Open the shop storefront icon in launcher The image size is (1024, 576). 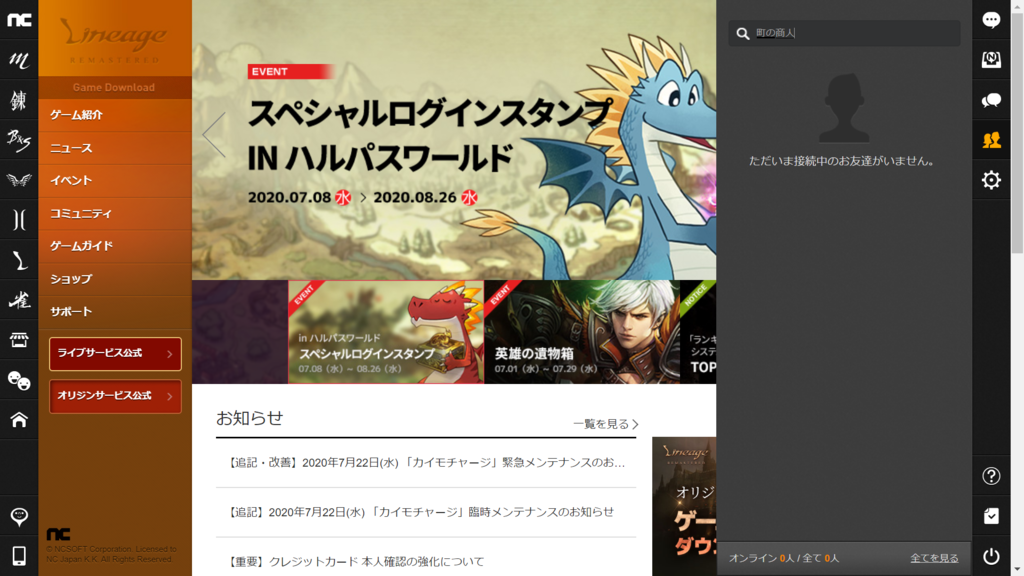tap(19, 340)
